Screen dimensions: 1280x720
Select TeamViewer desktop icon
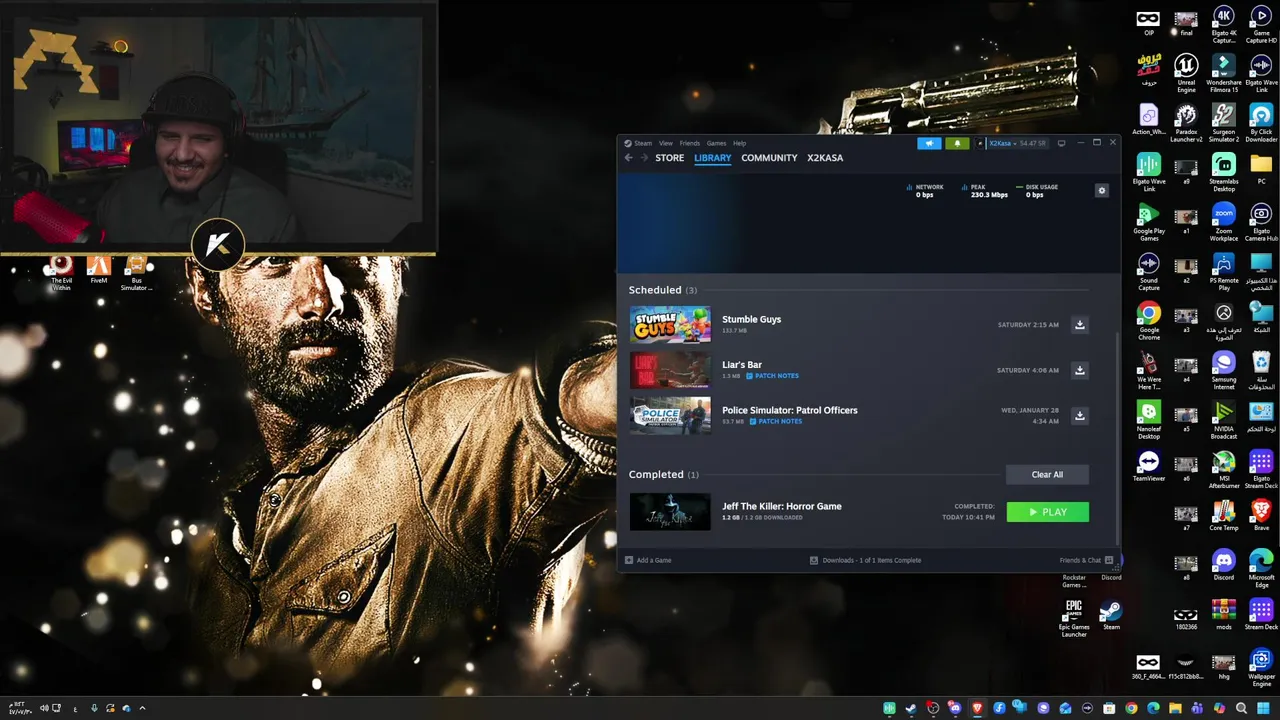click(1148, 466)
